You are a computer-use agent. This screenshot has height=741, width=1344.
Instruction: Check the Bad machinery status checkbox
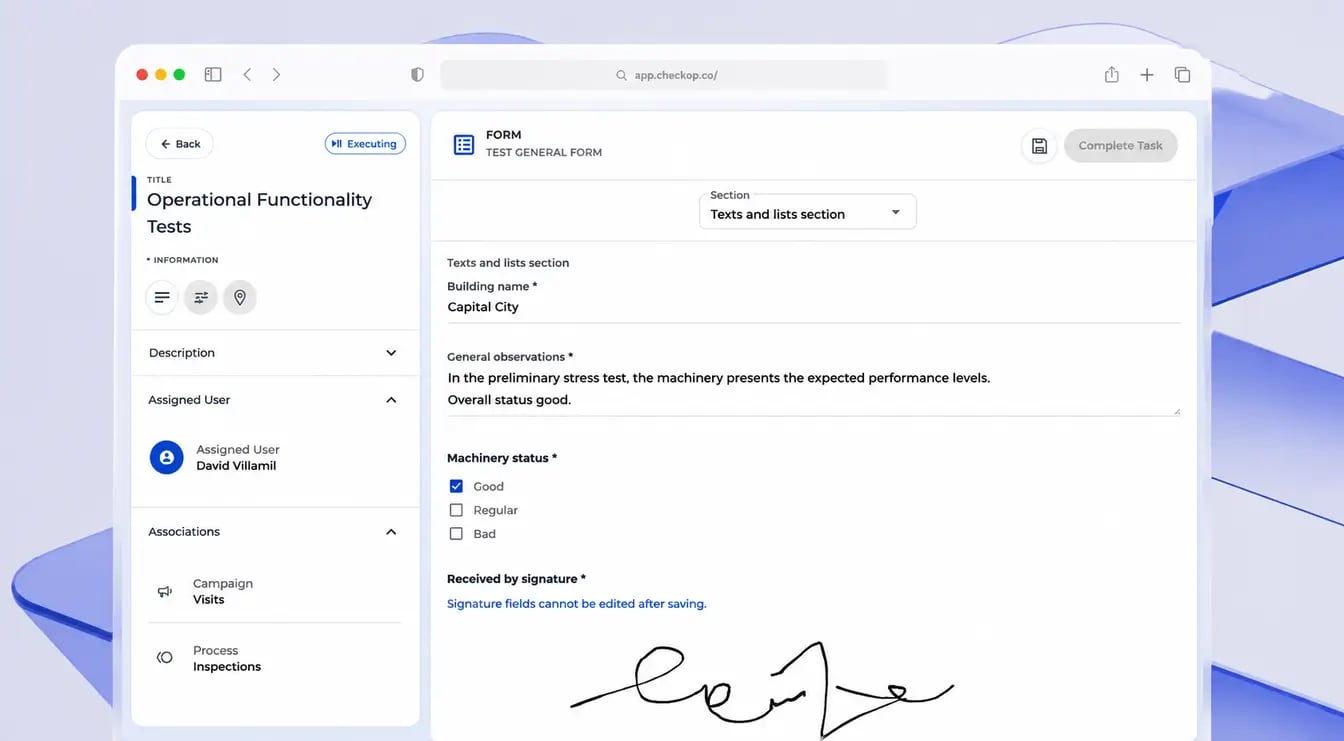pyautogui.click(x=456, y=534)
